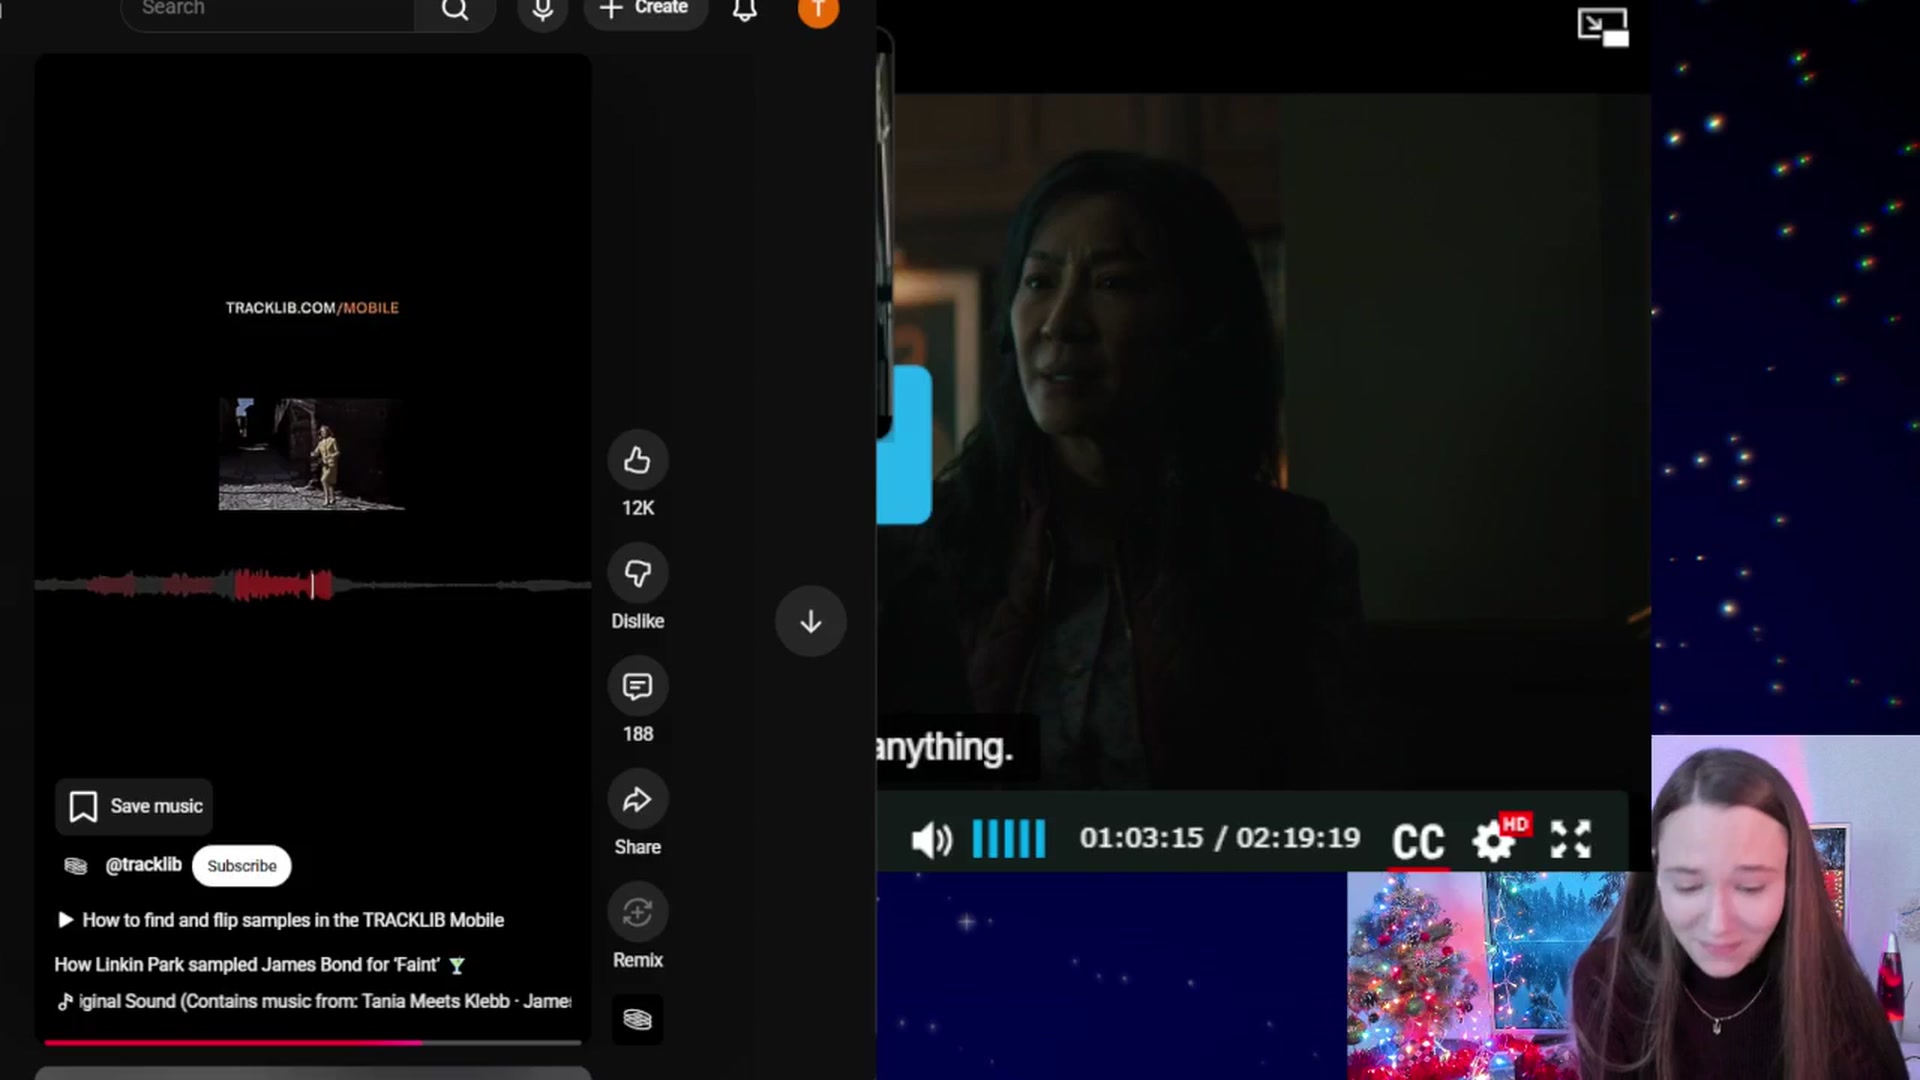Open the orange account avatar menu
The height and width of the screenshot is (1080, 1920).
[x=818, y=10]
